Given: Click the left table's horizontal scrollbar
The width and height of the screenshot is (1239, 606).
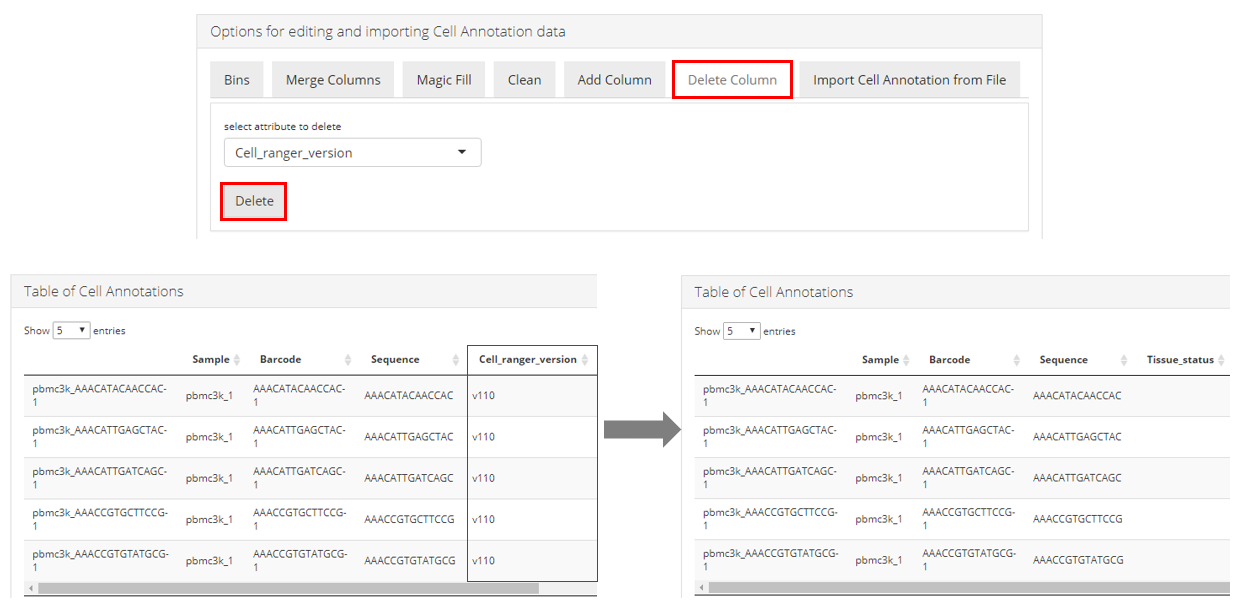Looking at the screenshot, I should pos(288,589).
